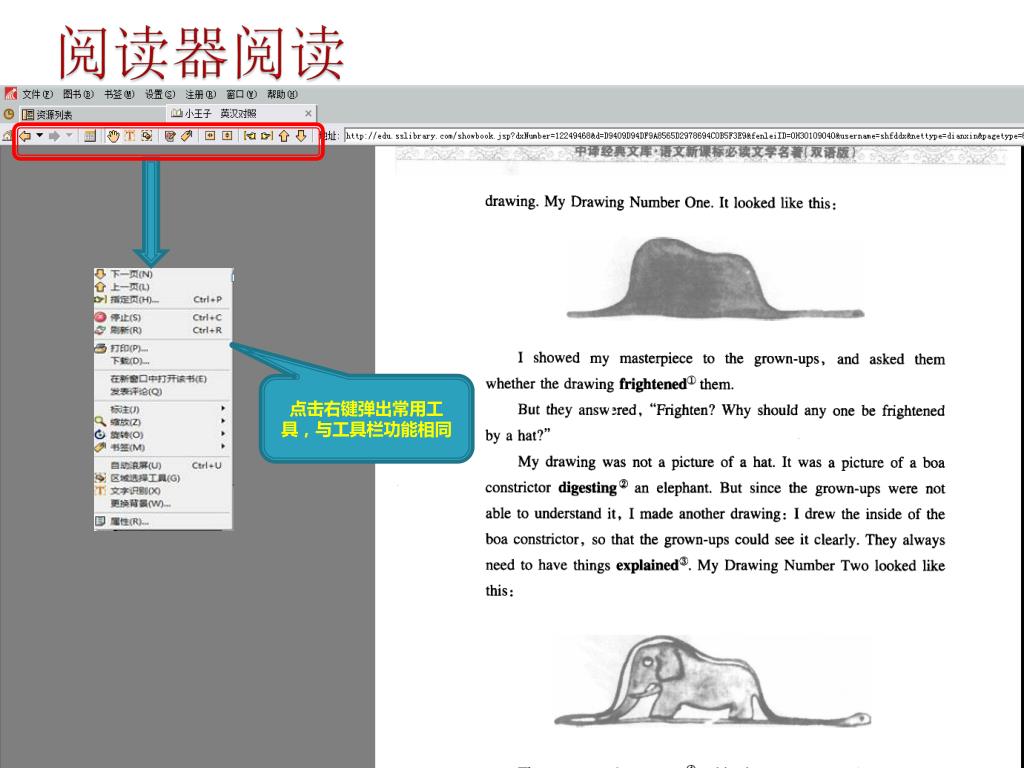Screen dimensions: 1024x768
Task: Choose 上一页(L) in the context menu
Action: pyautogui.click(x=163, y=287)
